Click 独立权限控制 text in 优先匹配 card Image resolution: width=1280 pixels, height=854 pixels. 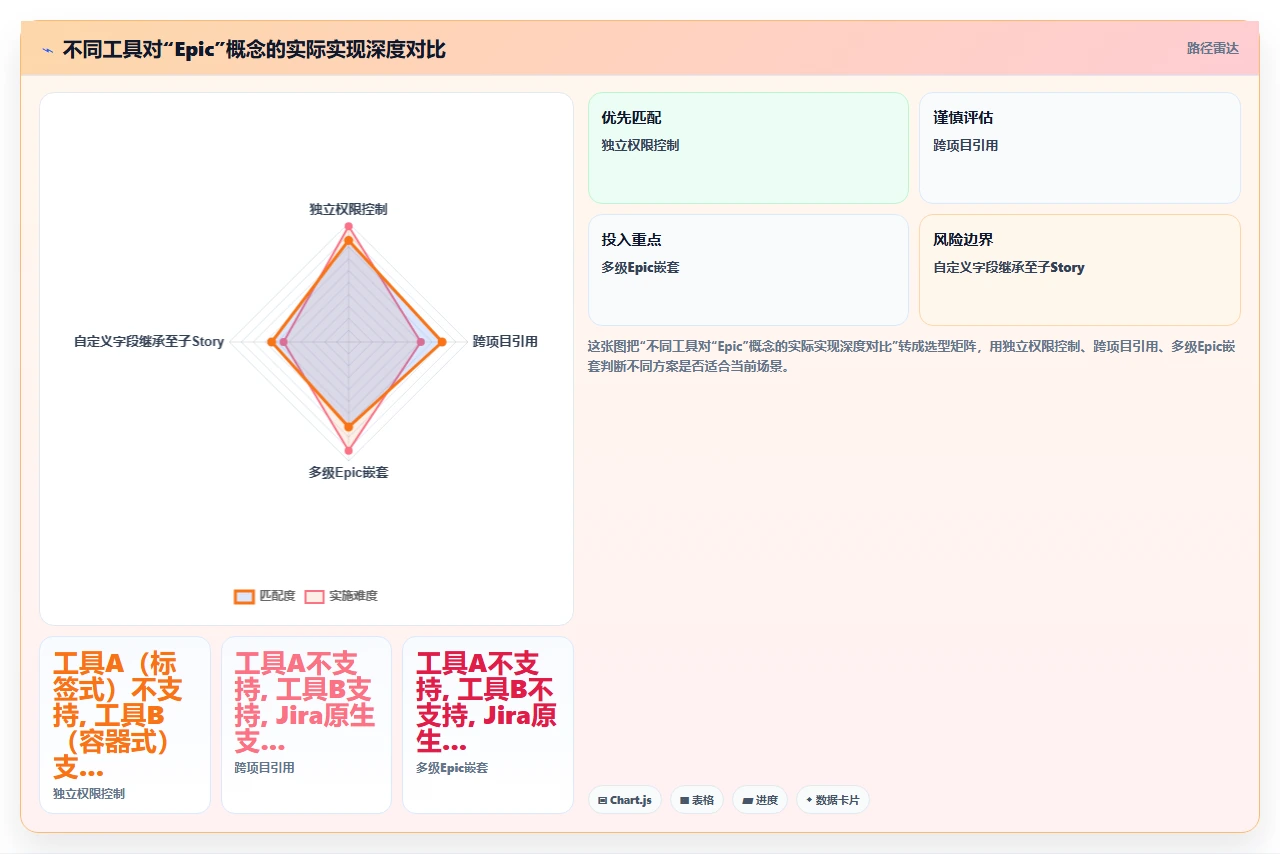(x=640, y=145)
